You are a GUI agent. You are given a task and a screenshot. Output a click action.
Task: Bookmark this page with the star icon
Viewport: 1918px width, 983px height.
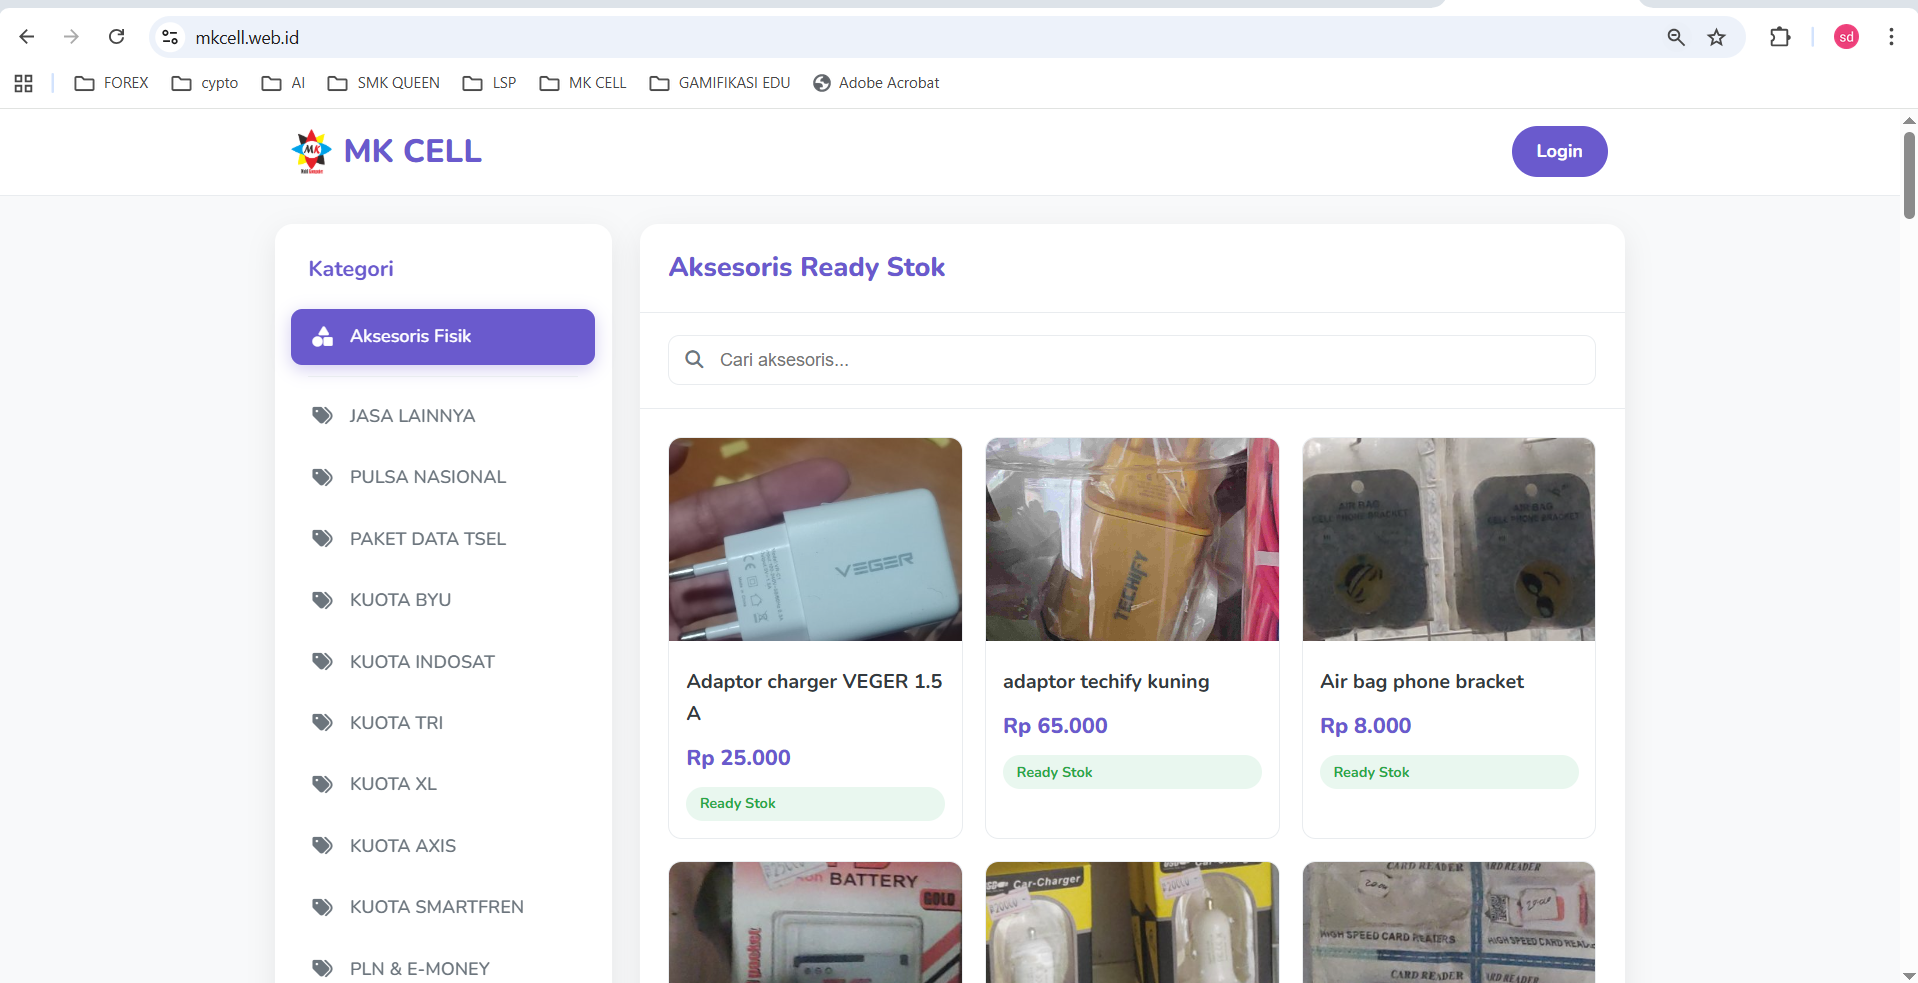1717,37
